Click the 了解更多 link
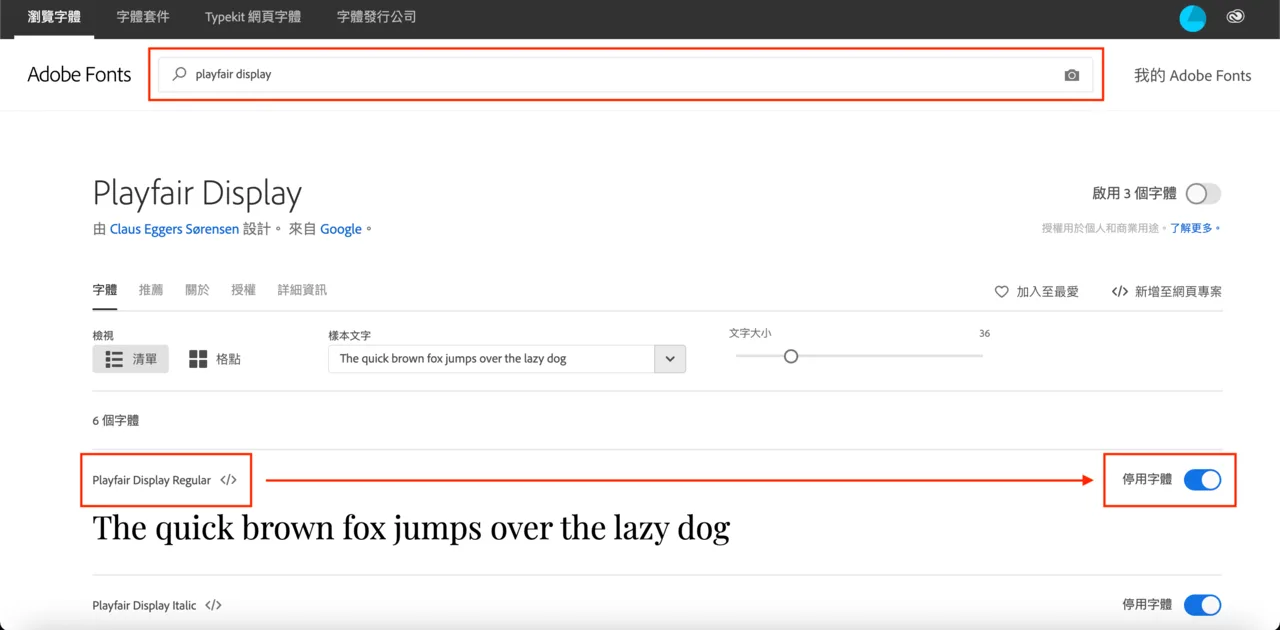1280x630 pixels. [1192, 228]
